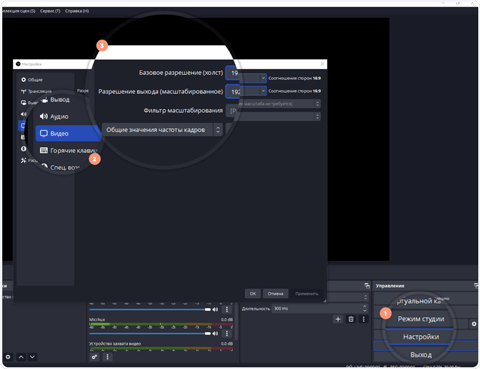Screen dimensions: 480x369
Task: Toggle Режим студии mode
Action: pos(421,319)
